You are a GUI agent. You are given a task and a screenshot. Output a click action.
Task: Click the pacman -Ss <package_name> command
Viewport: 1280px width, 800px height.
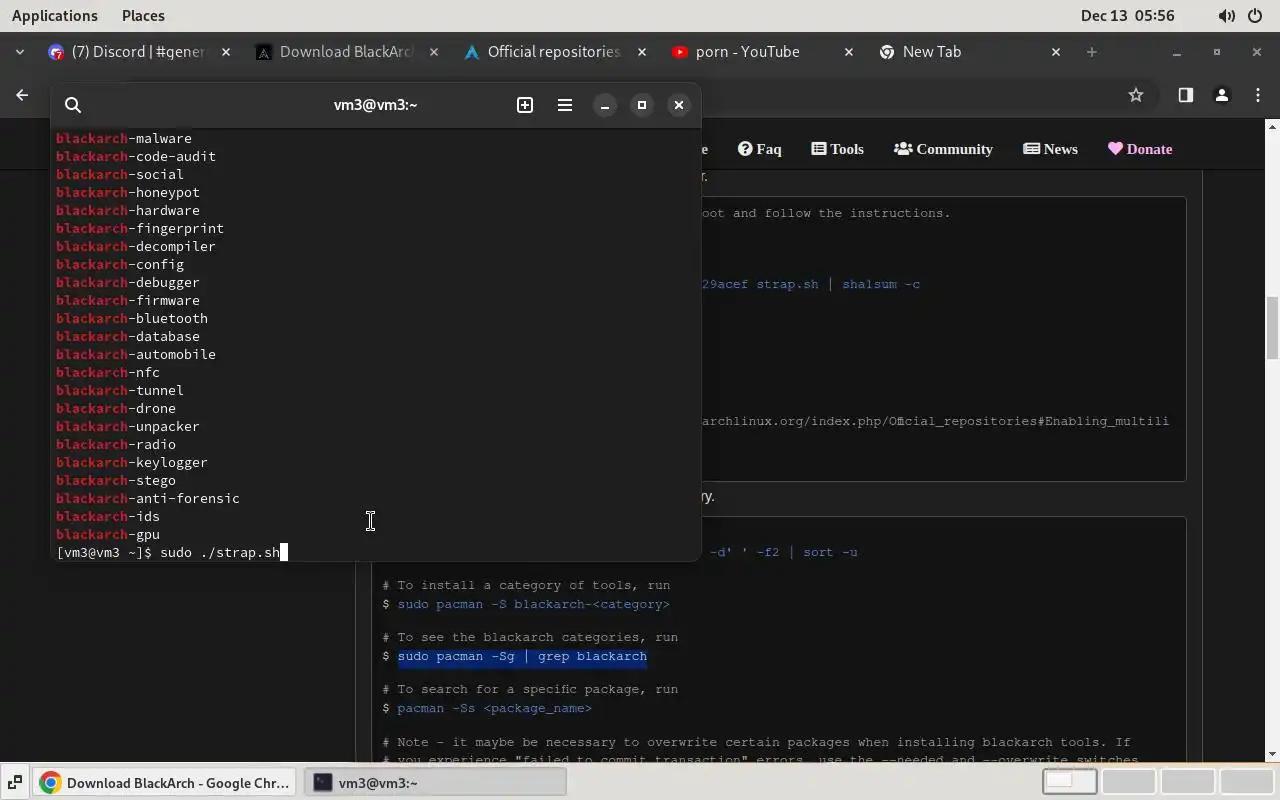[494, 708]
